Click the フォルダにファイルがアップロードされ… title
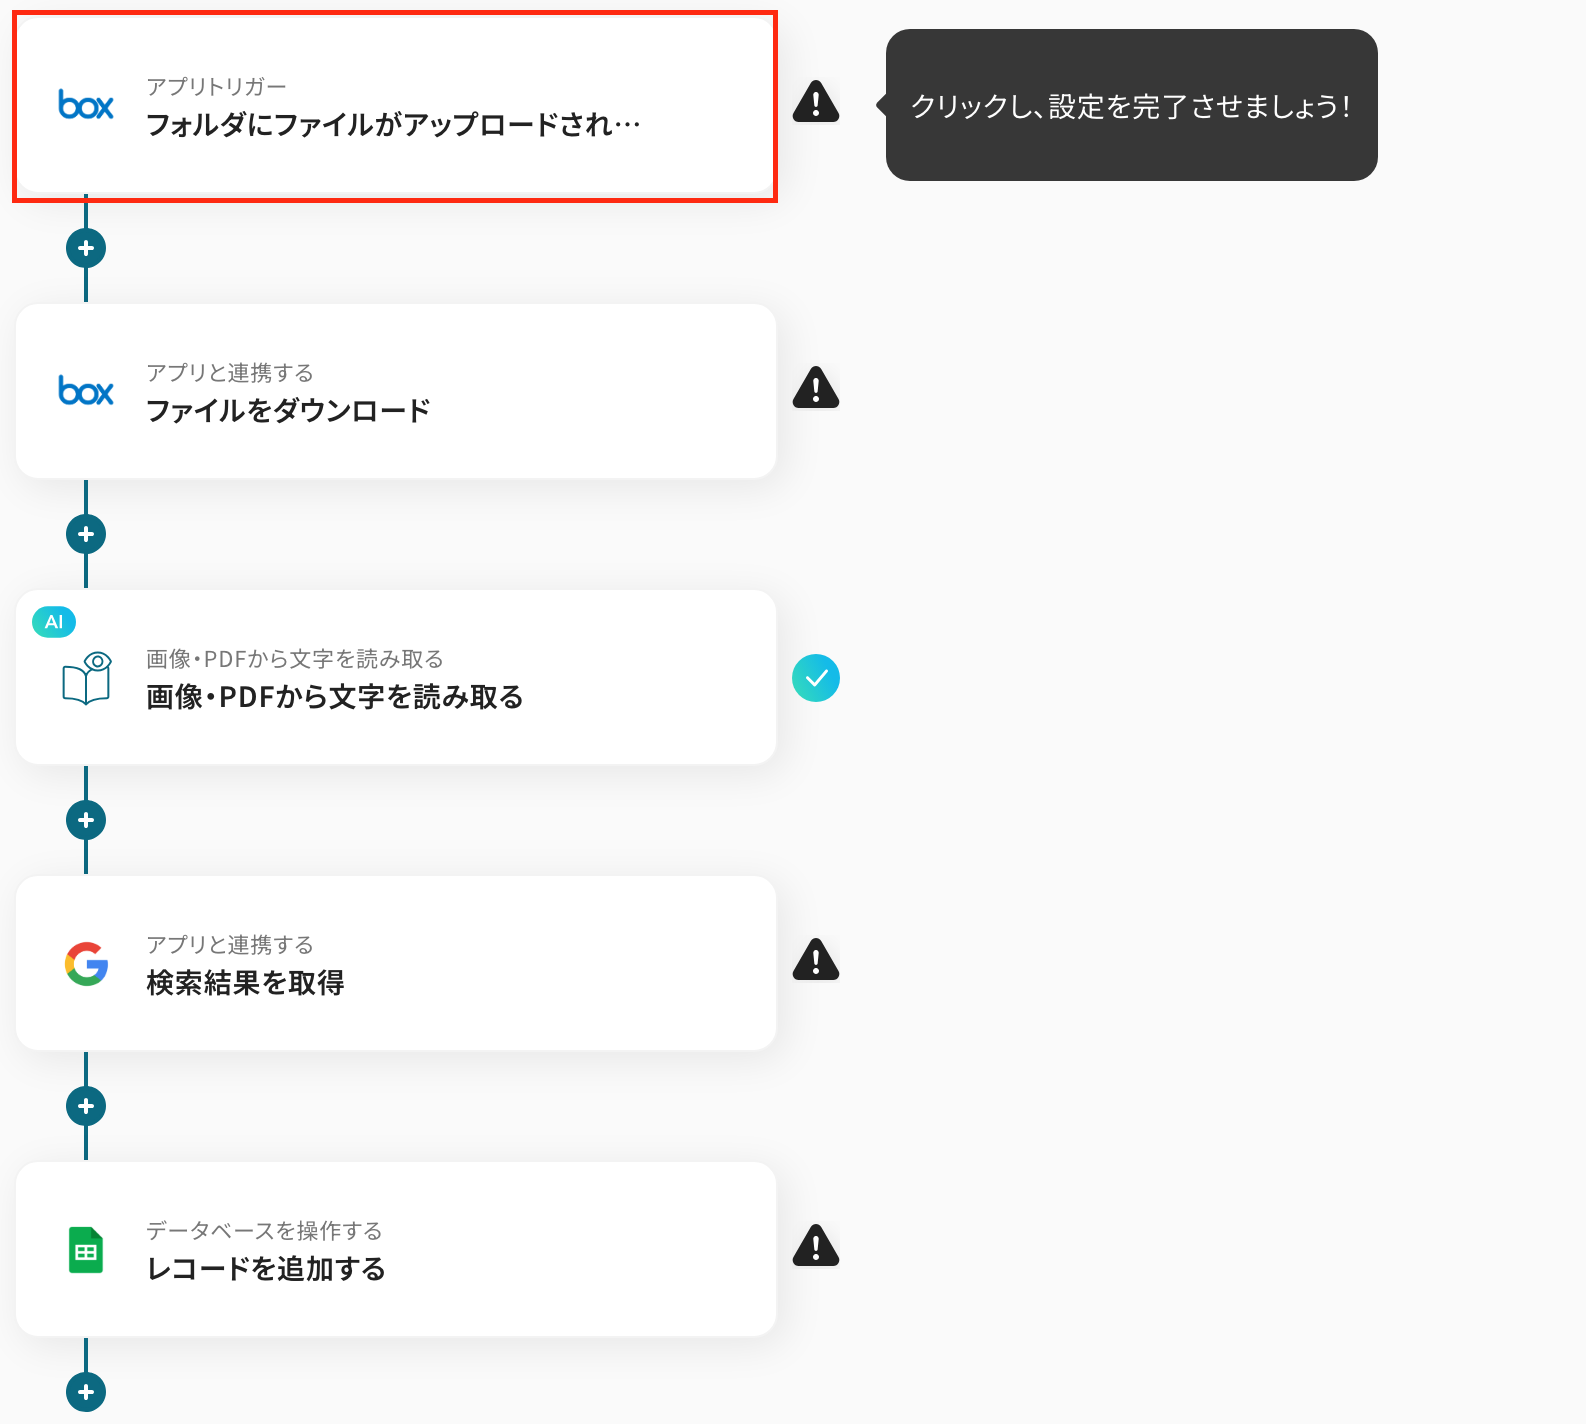 click(393, 125)
